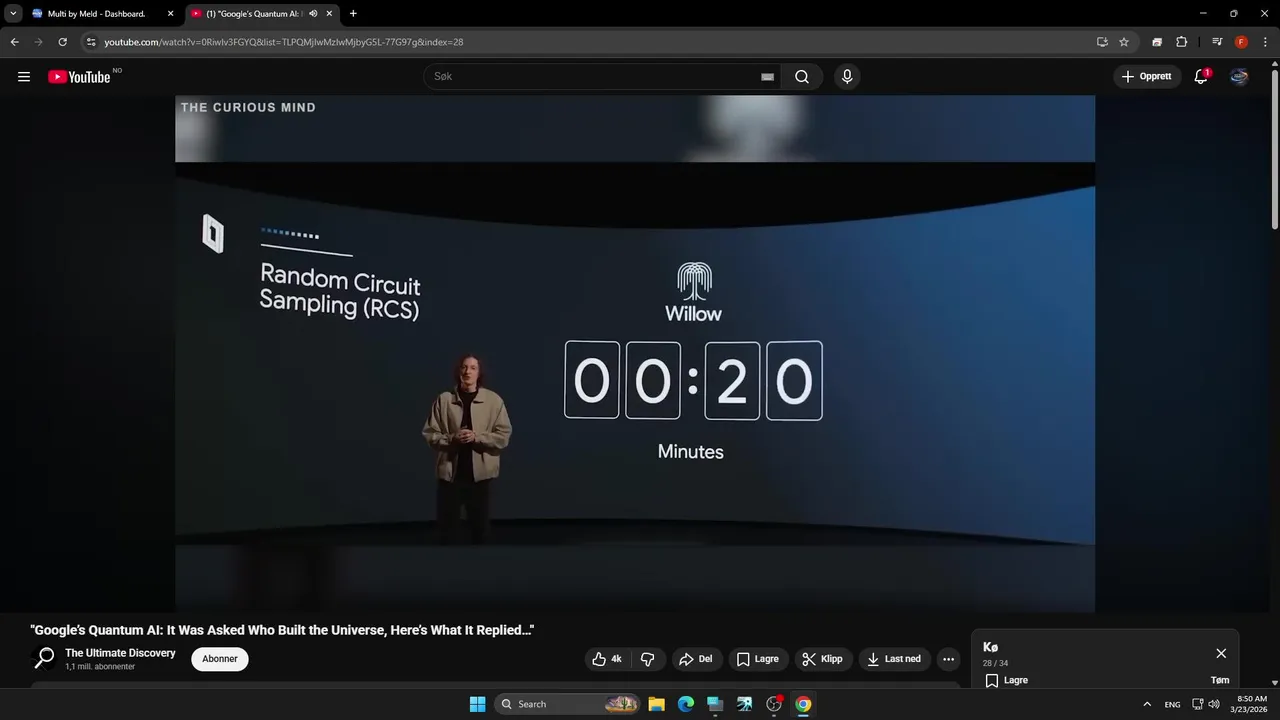The width and height of the screenshot is (1280, 720).
Task: Reload the current page
Action: point(62,42)
